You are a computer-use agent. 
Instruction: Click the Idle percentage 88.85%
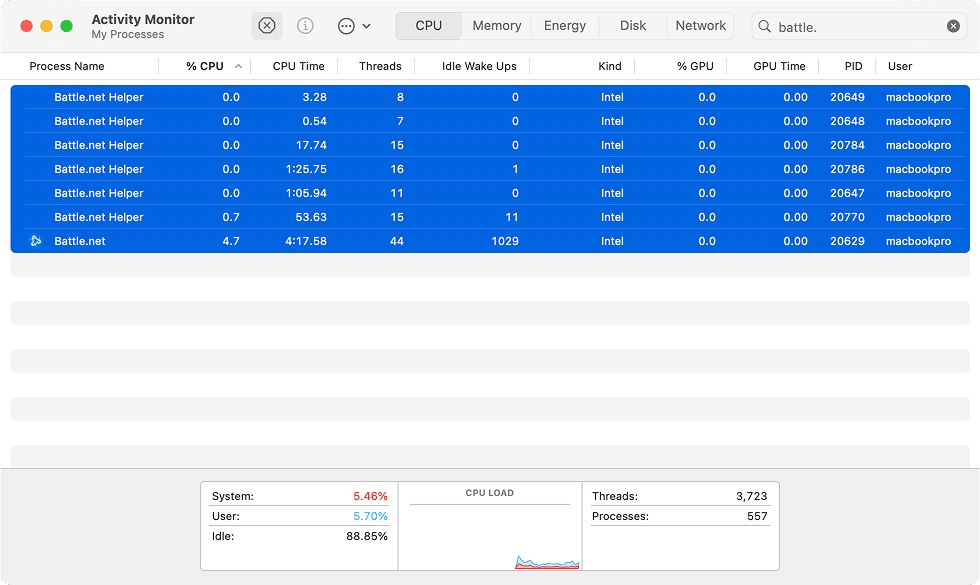pyautogui.click(x=367, y=536)
